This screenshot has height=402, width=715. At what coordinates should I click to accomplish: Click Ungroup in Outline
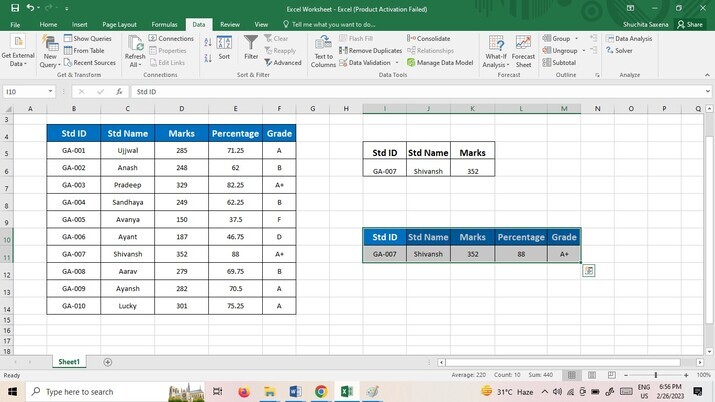(x=560, y=51)
